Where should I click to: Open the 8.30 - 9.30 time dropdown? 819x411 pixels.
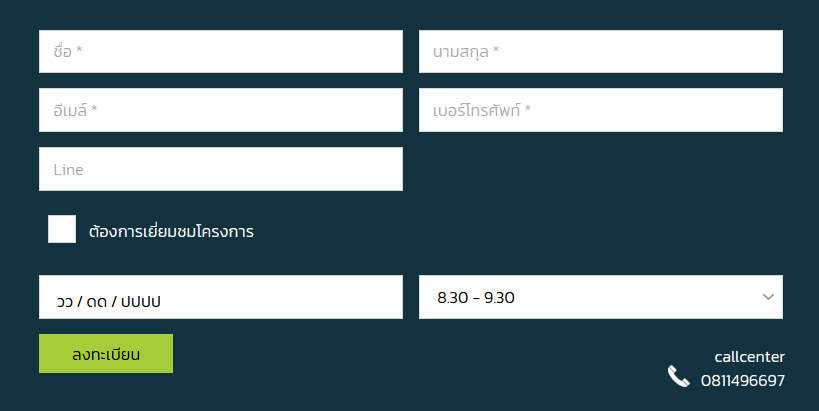click(601, 297)
